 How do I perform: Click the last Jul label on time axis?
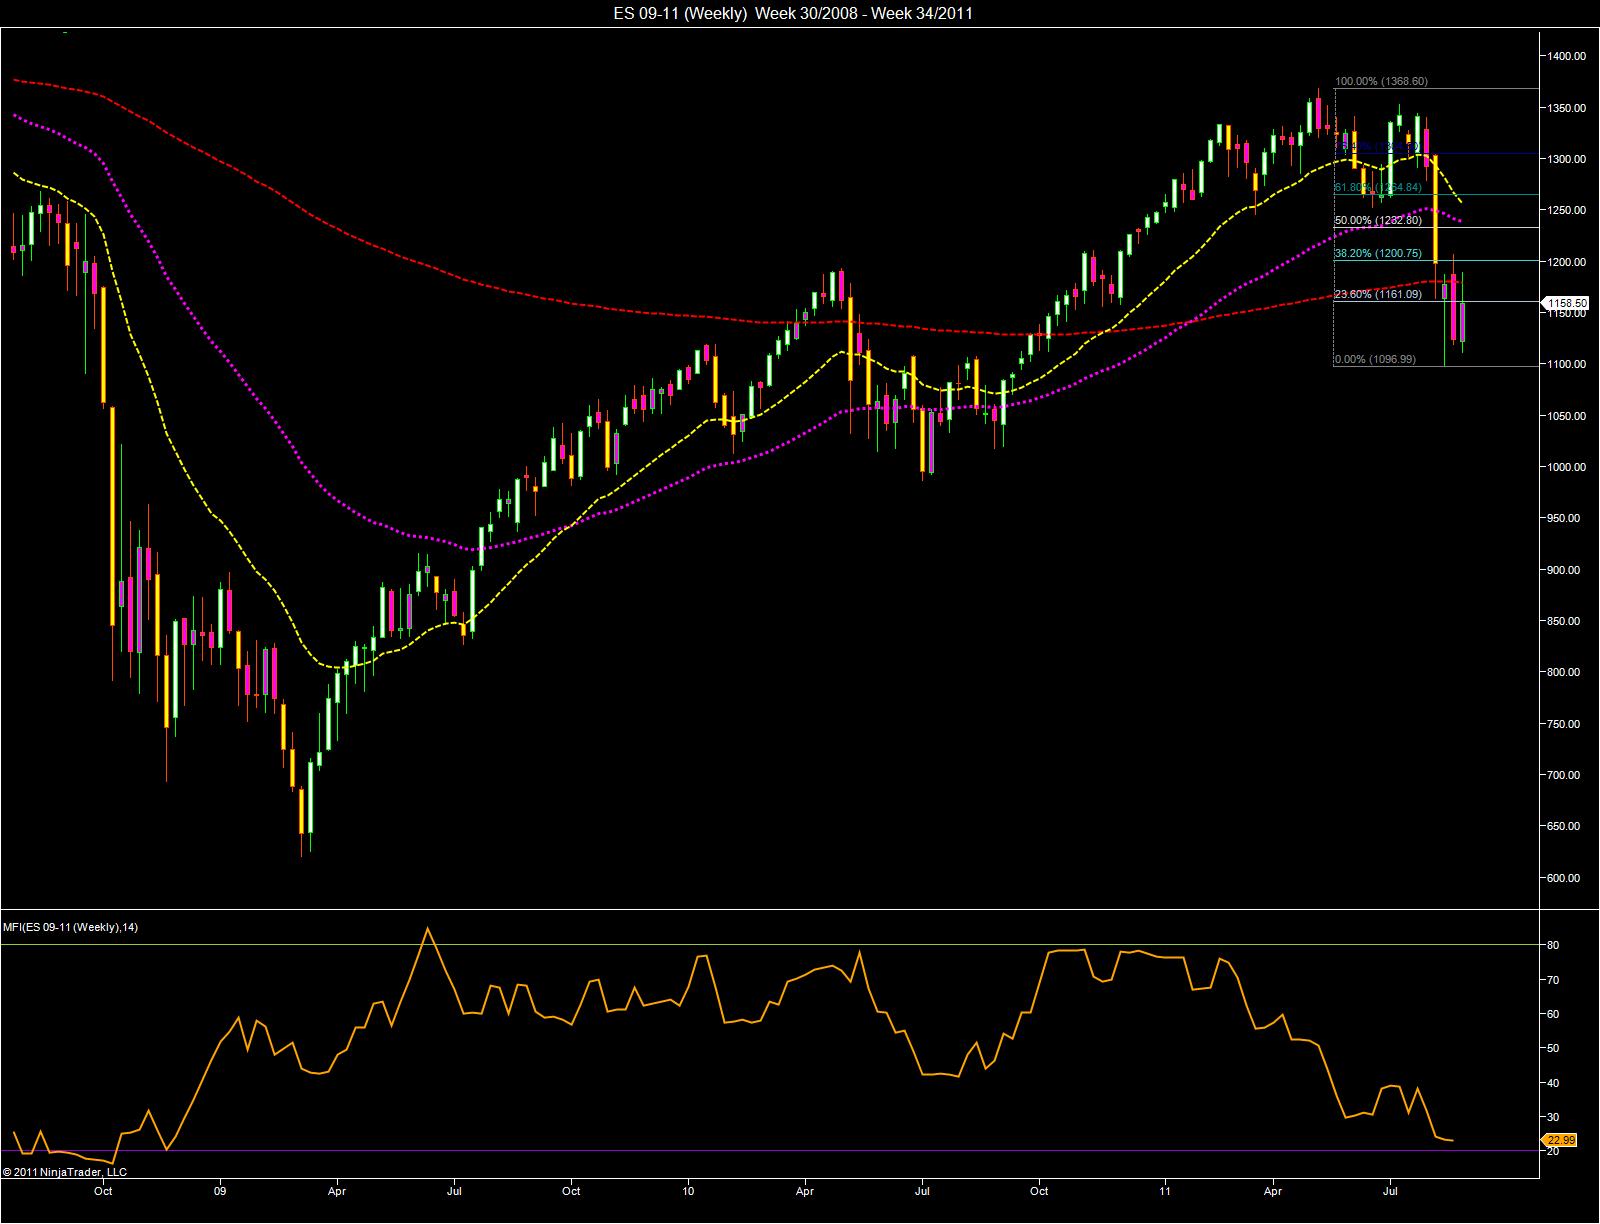coord(1390,1191)
